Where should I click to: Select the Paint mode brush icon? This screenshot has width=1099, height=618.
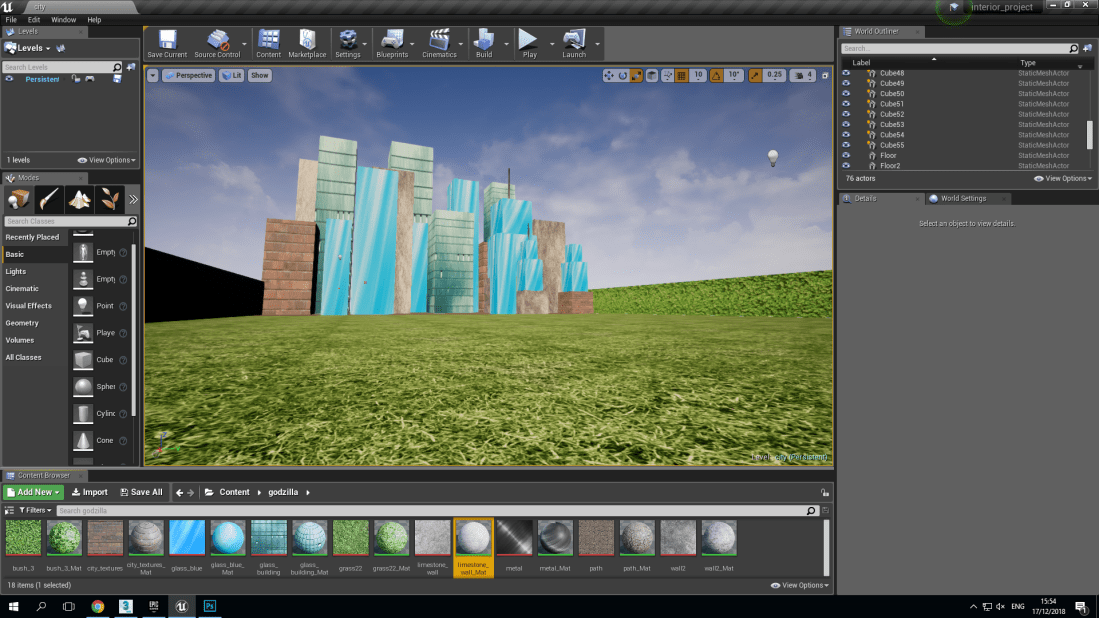(47, 199)
